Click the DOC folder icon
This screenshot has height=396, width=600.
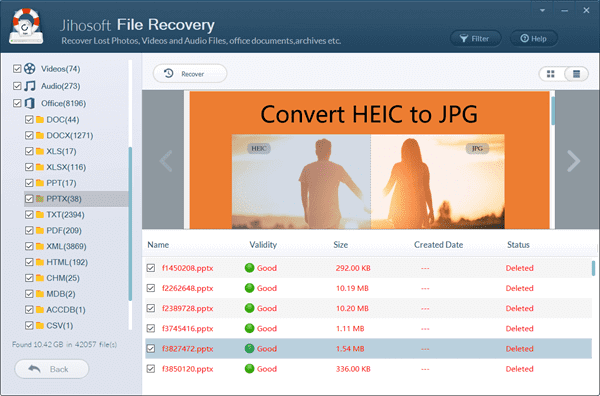[x=40, y=120]
